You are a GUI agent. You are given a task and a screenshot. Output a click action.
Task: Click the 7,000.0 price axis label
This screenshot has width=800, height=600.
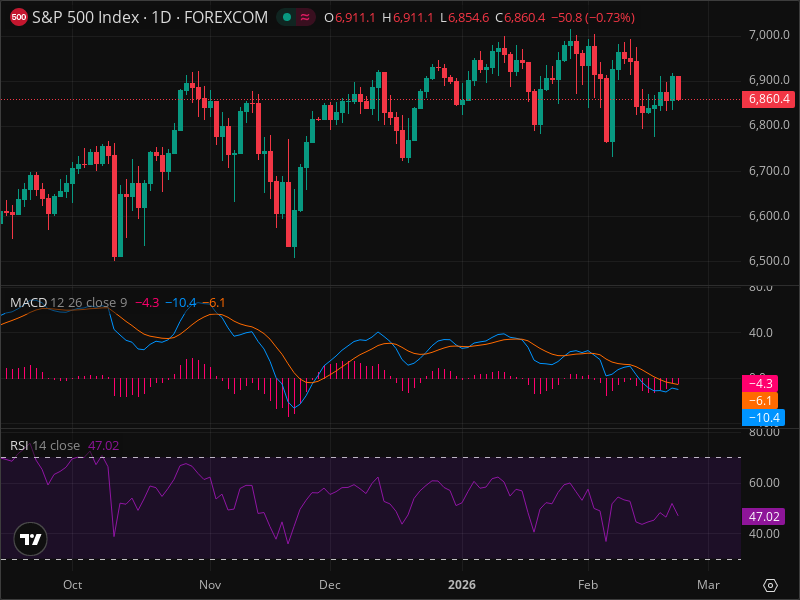coord(769,35)
